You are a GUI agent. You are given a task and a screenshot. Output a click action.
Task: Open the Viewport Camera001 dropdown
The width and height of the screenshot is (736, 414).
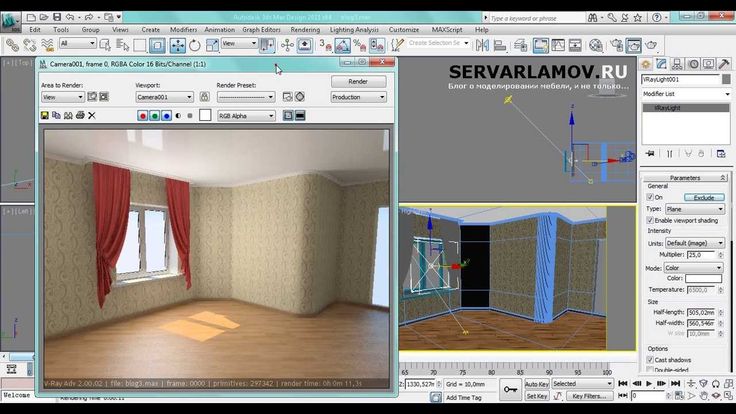164,97
